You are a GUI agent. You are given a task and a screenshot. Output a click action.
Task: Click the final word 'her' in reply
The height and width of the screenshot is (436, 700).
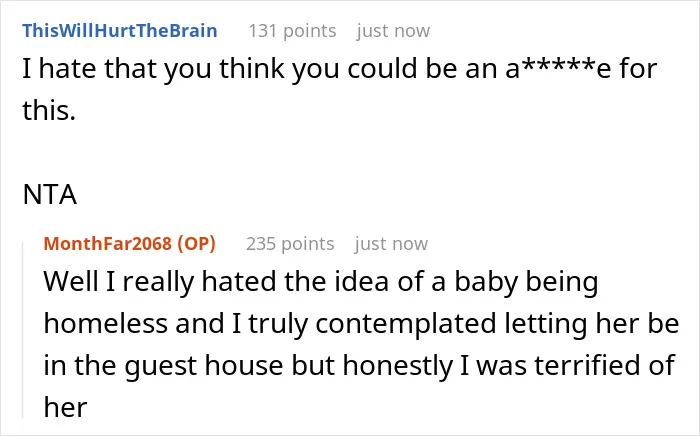(x=65, y=407)
